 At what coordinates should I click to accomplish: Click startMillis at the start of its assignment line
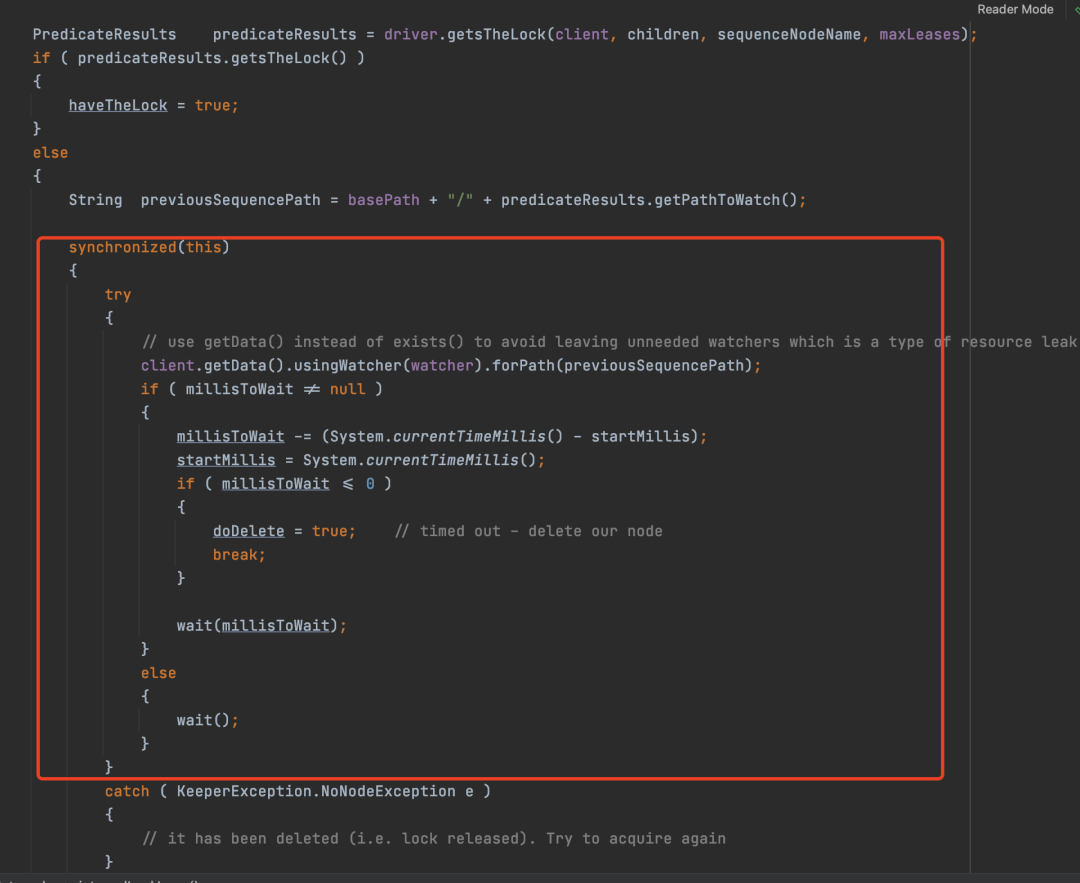pyautogui.click(x=226, y=460)
